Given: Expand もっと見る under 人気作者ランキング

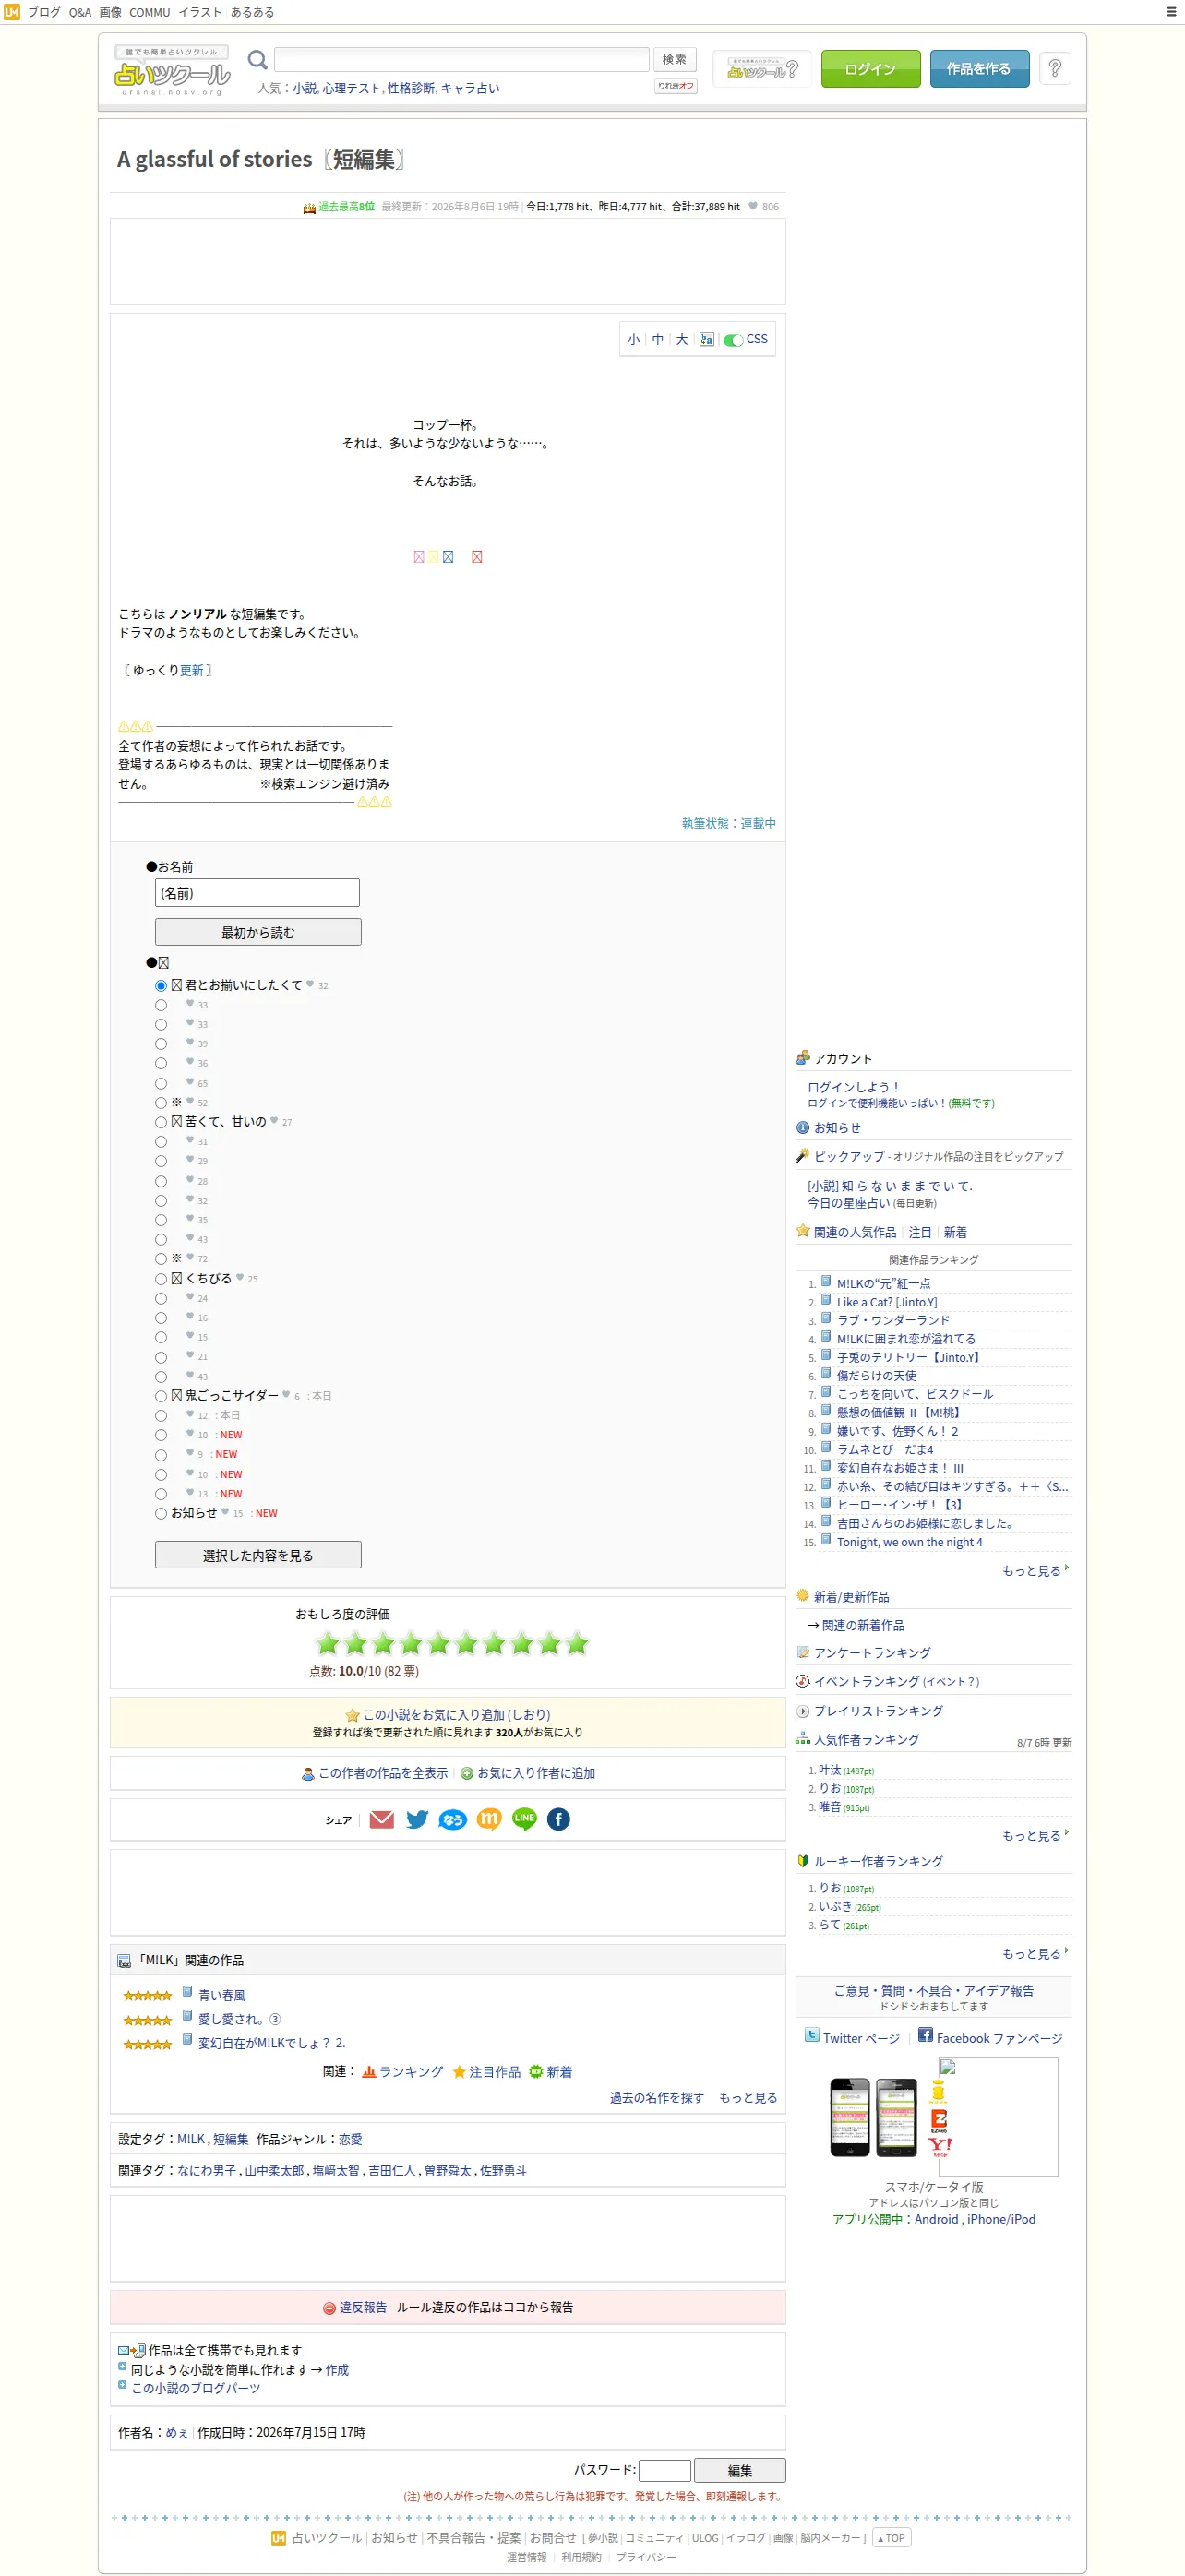Looking at the screenshot, I should click(x=1034, y=1836).
